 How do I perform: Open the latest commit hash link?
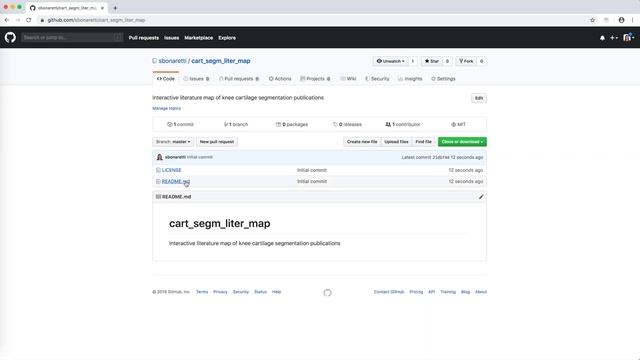tap(441, 157)
